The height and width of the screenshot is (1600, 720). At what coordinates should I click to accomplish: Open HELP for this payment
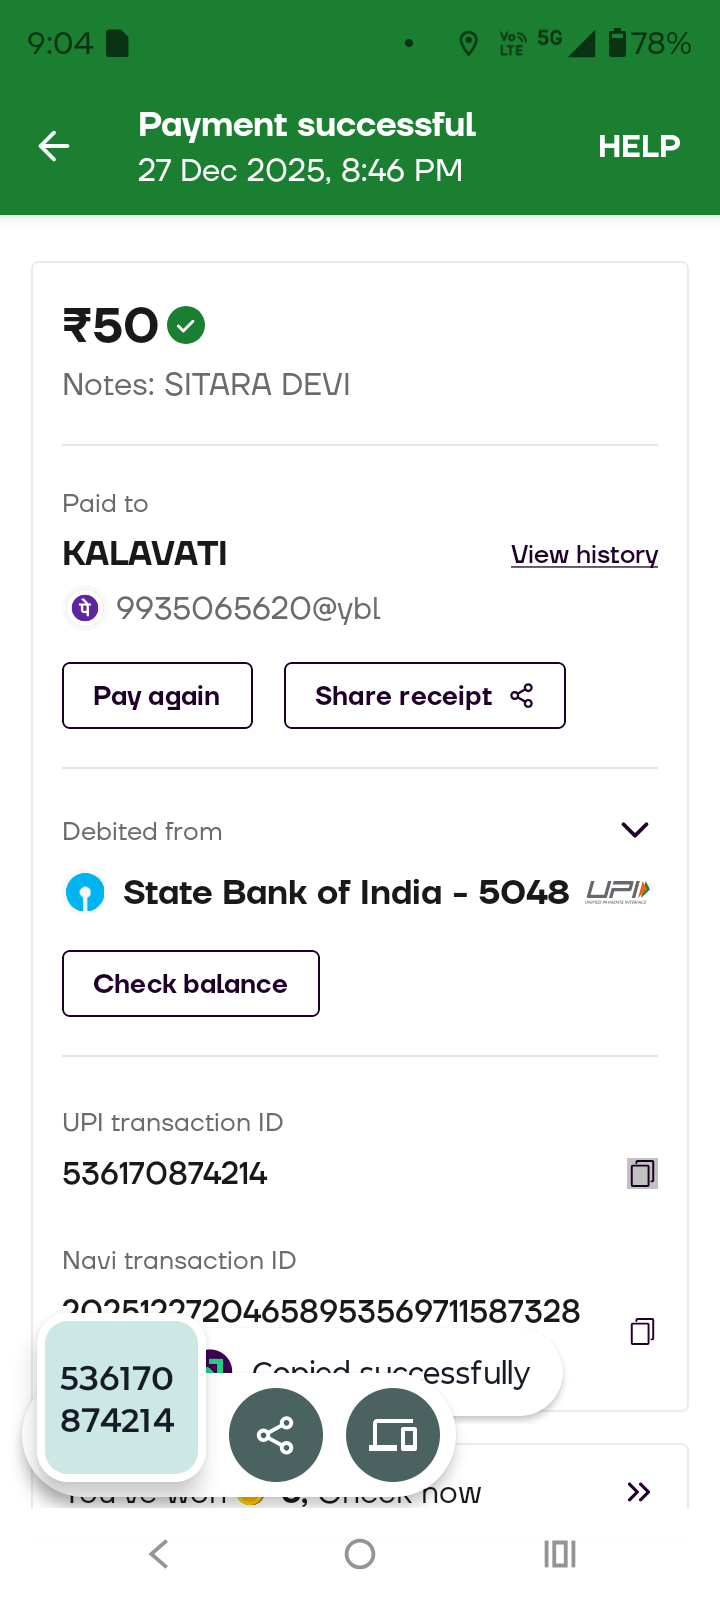[x=639, y=147]
